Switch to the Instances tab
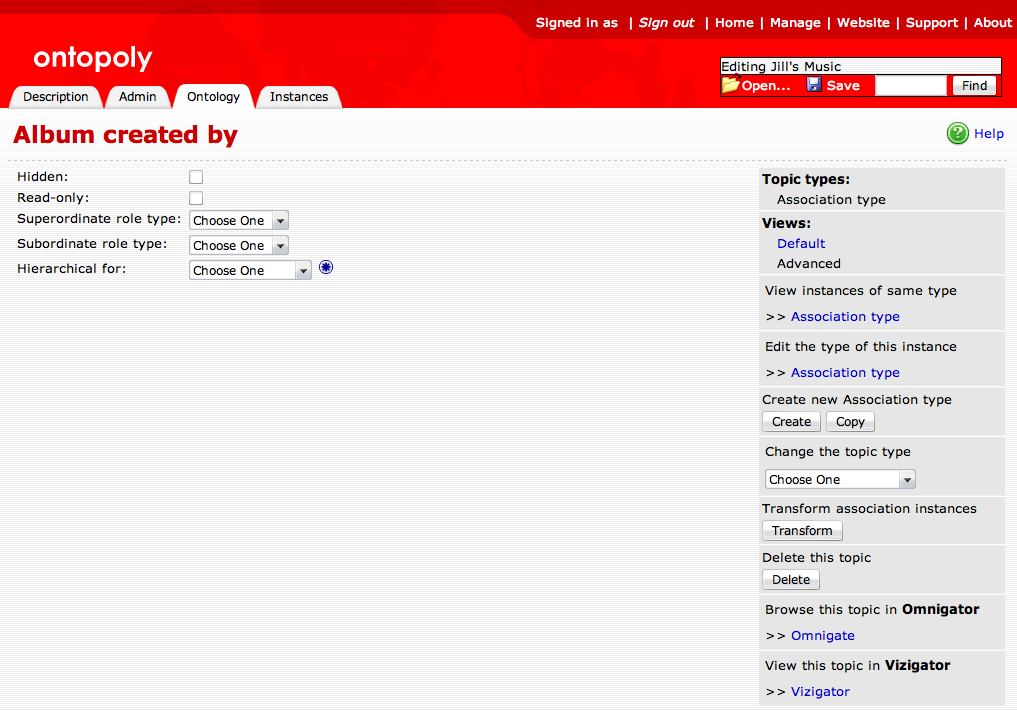 [x=298, y=96]
